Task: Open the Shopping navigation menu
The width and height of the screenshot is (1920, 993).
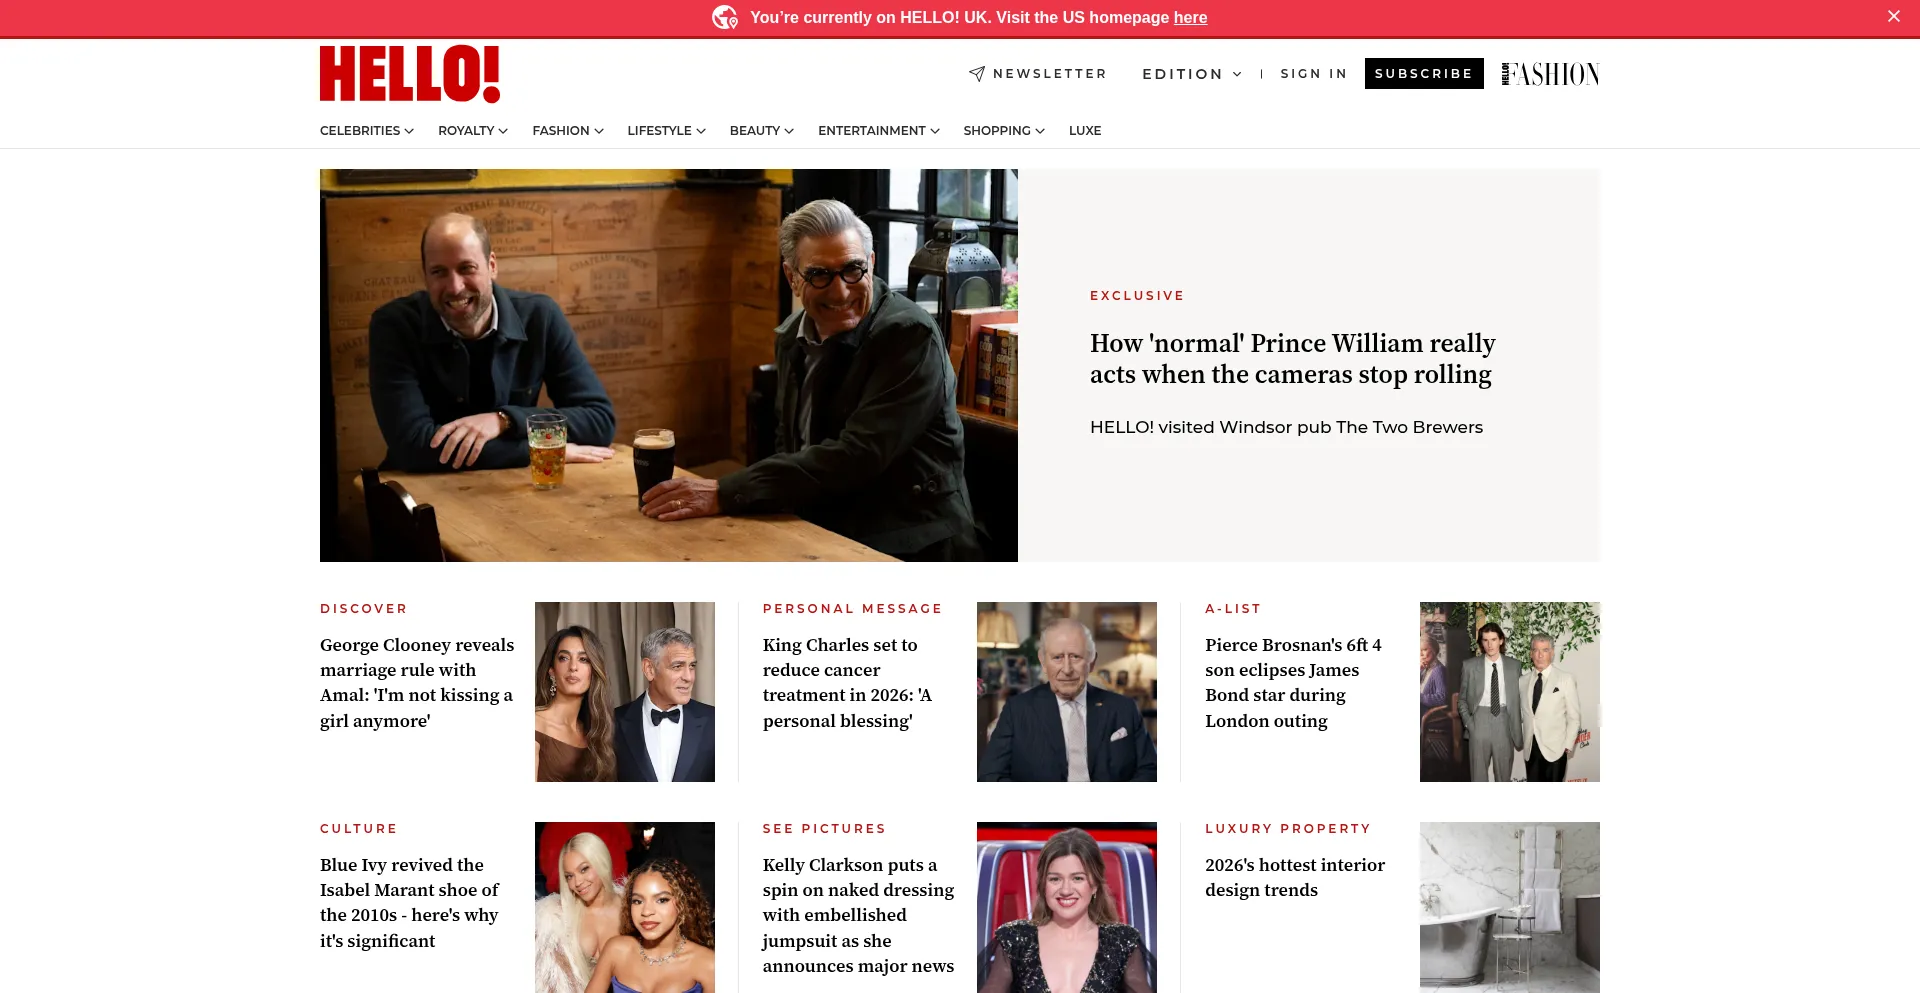Action: [1004, 131]
